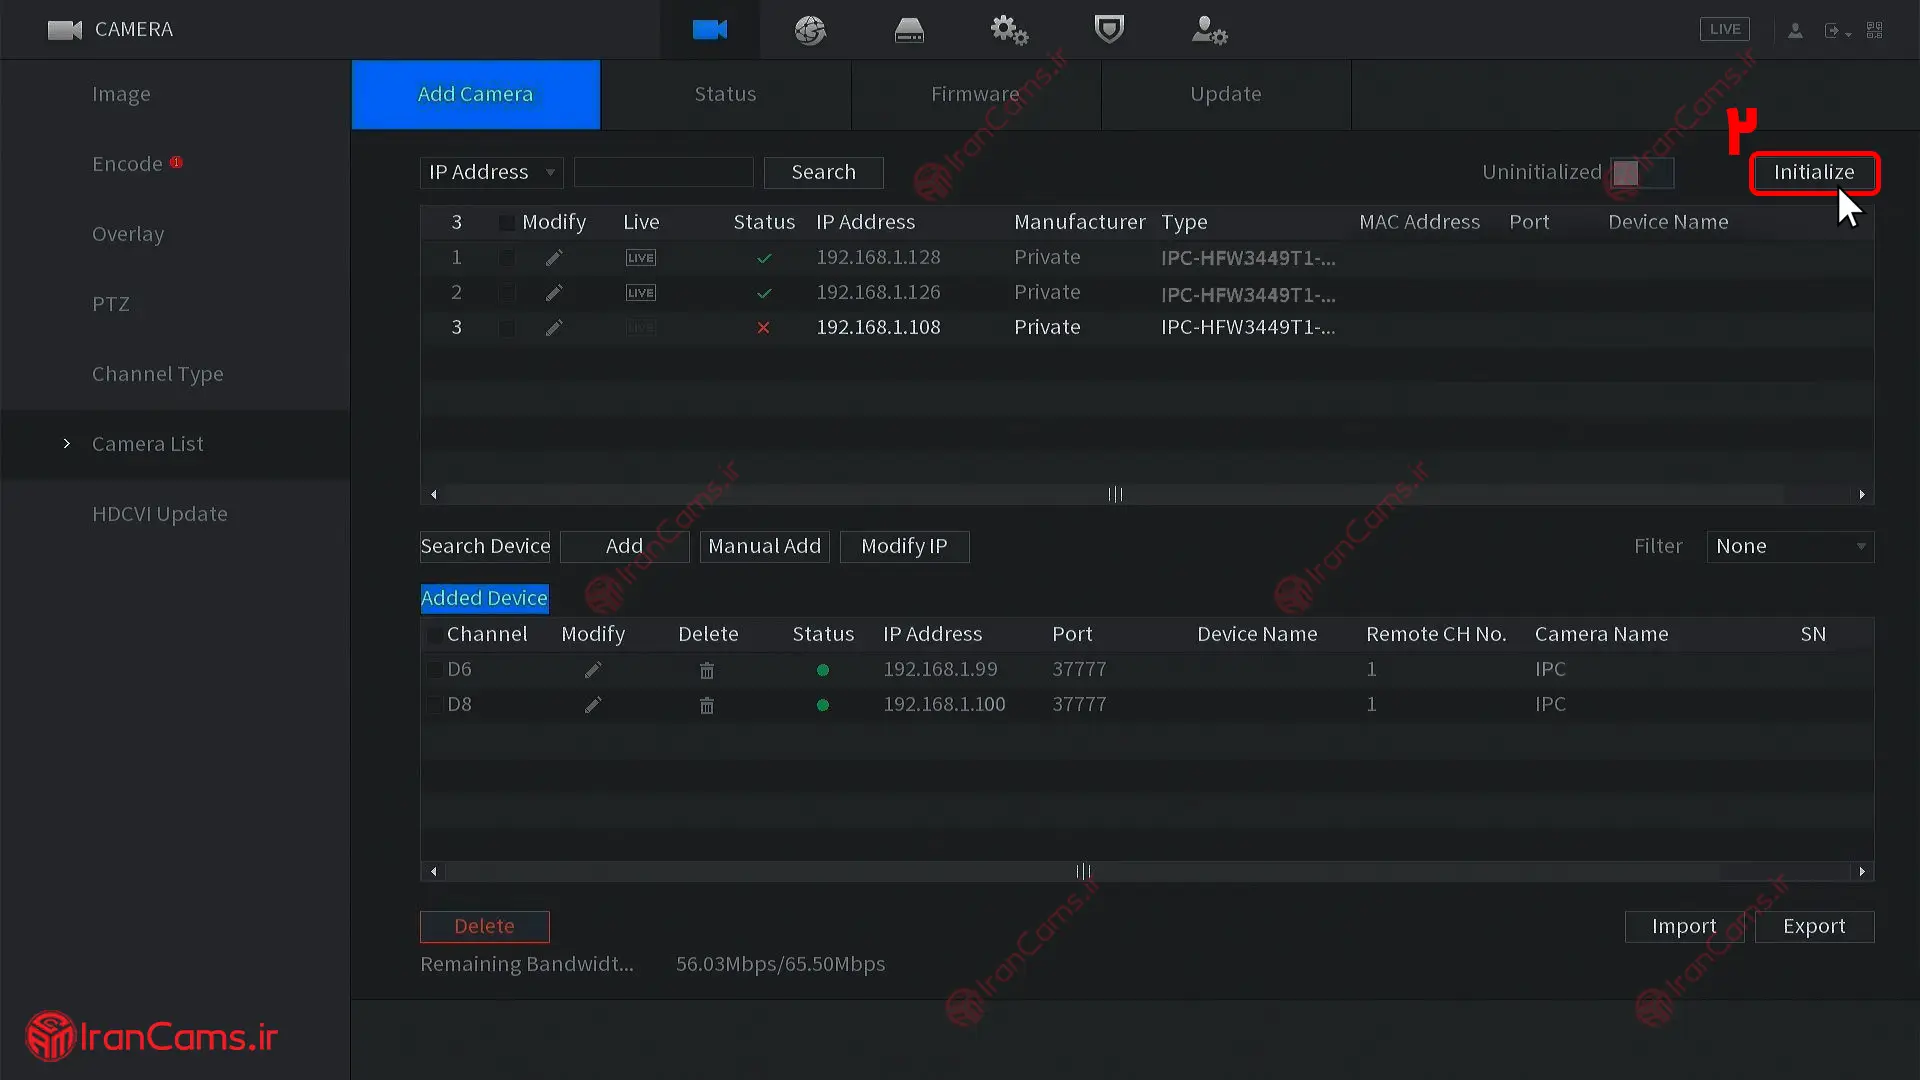Image resolution: width=1920 pixels, height=1080 pixels.
Task: Click the green check status of 192.168.1.128
Action: (764, 258)
